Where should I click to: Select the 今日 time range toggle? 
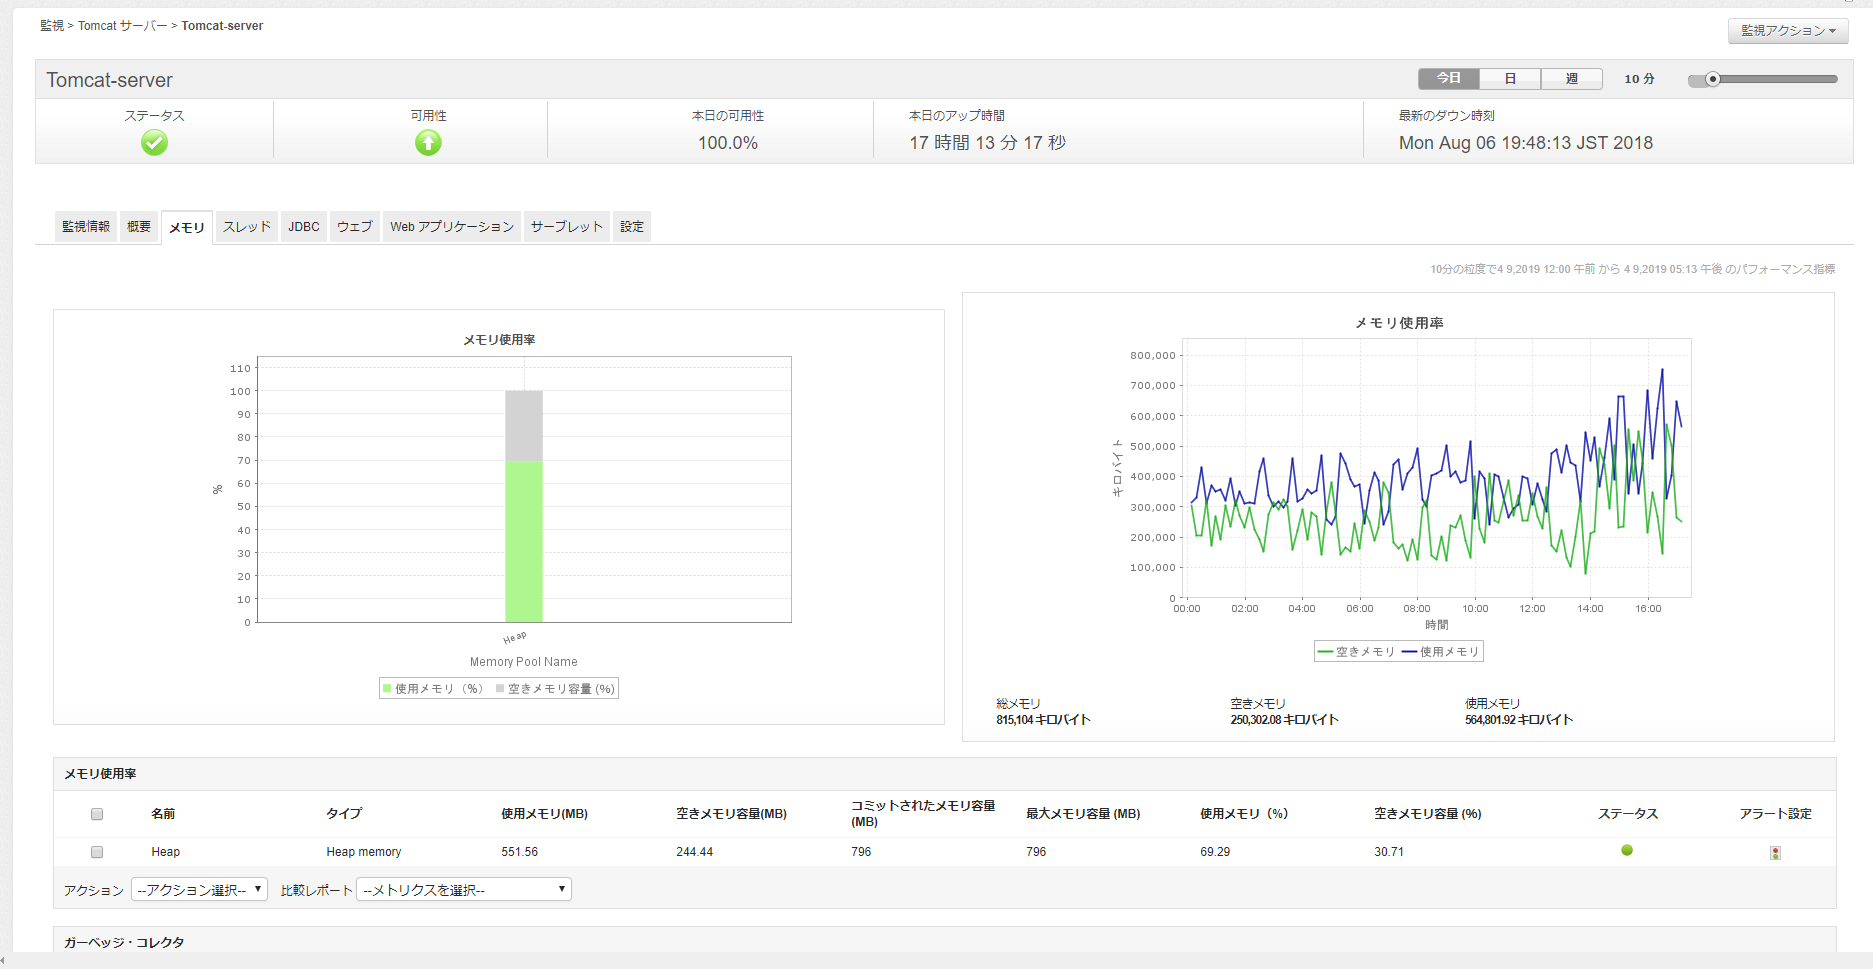click(1448, 79)
